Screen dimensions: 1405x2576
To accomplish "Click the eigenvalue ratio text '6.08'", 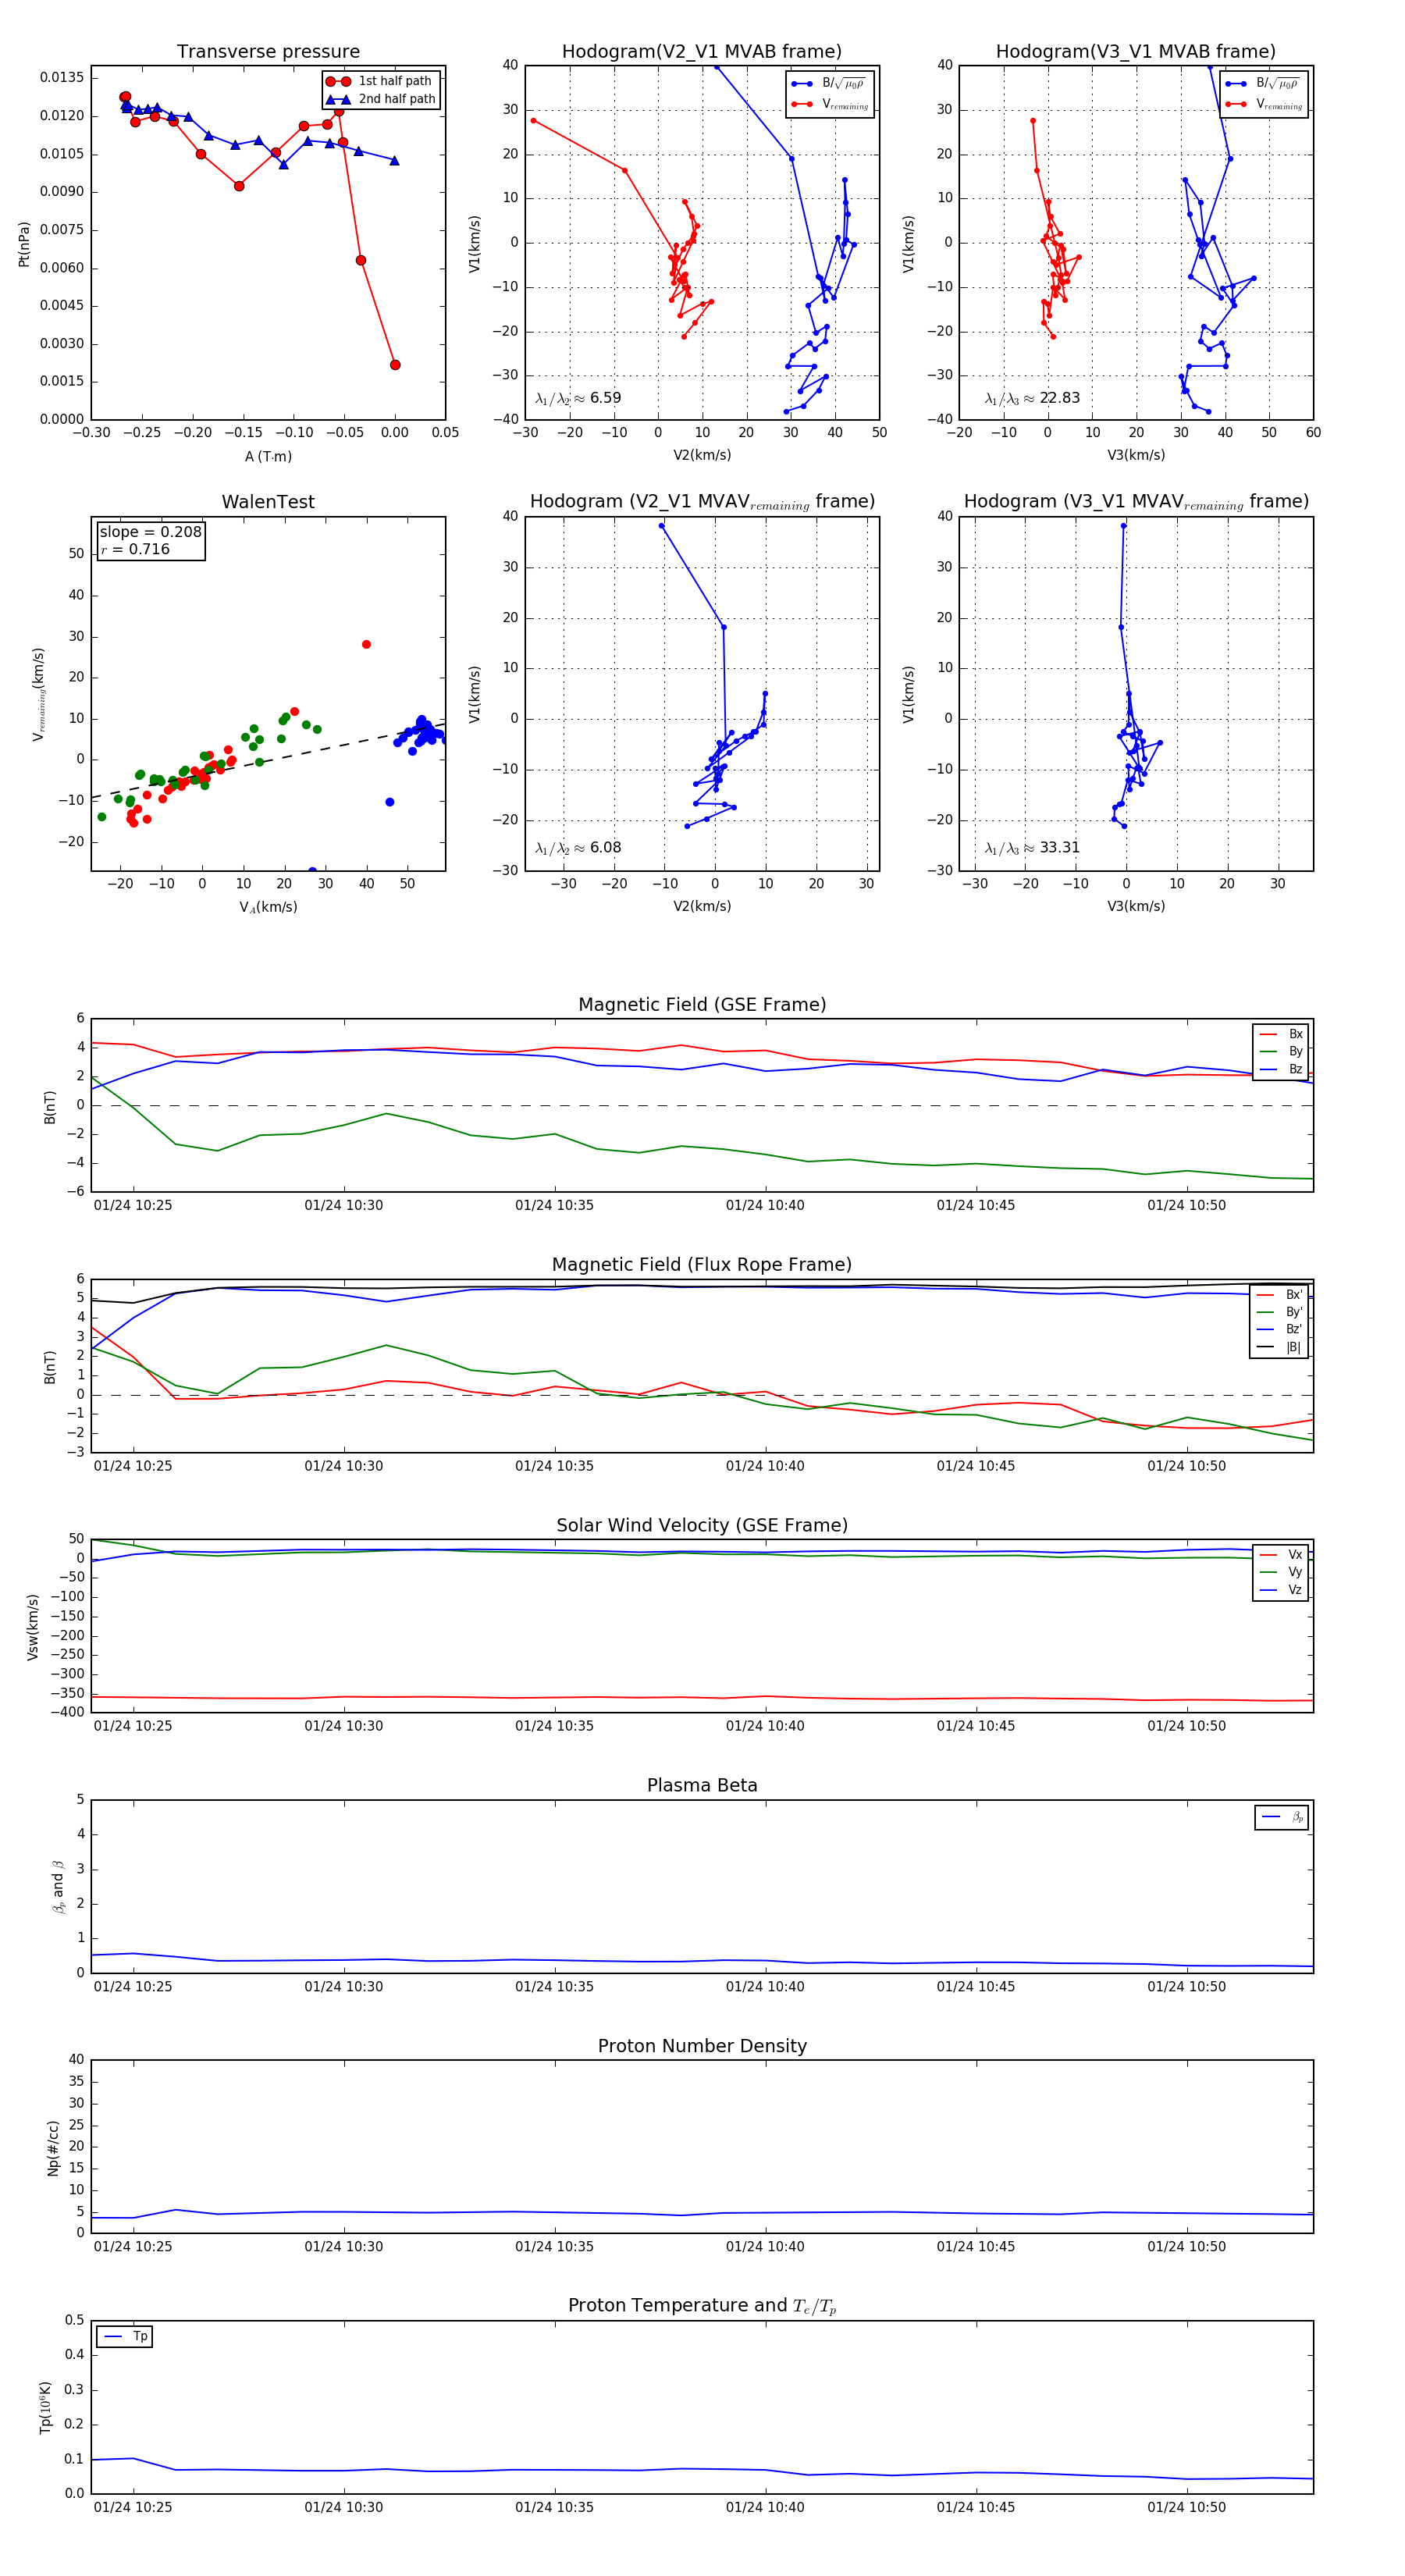I will coord(605,848).
